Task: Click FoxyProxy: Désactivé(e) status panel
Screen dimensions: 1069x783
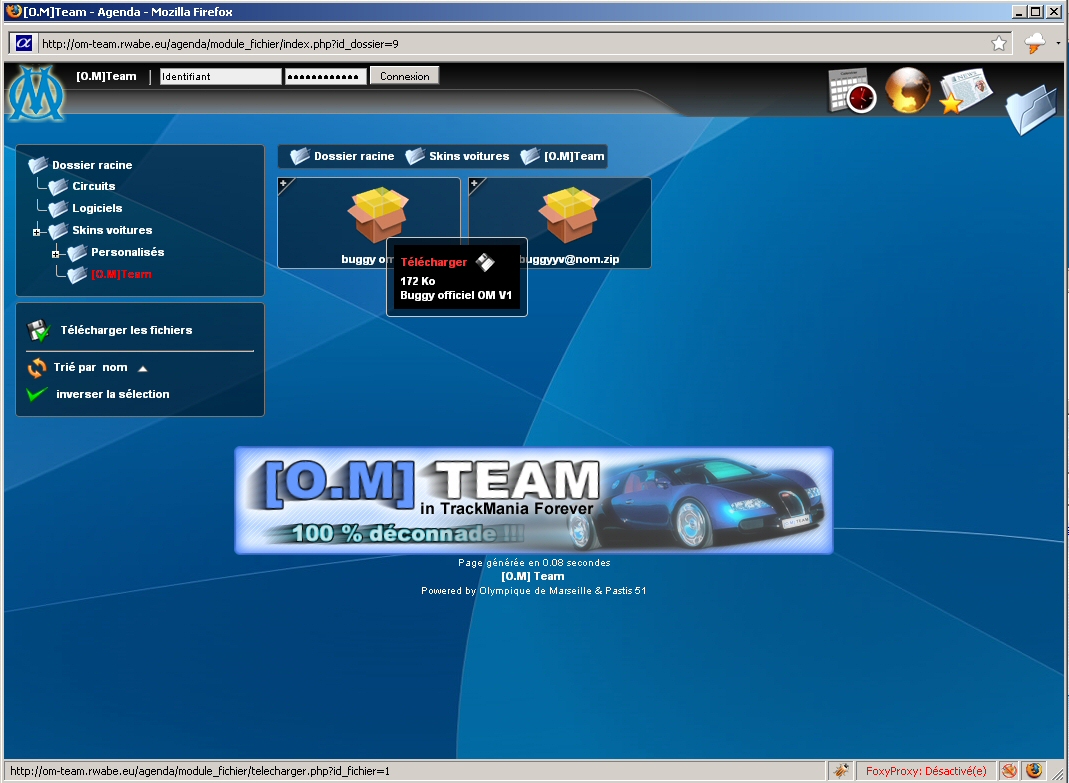Action: 926,771
